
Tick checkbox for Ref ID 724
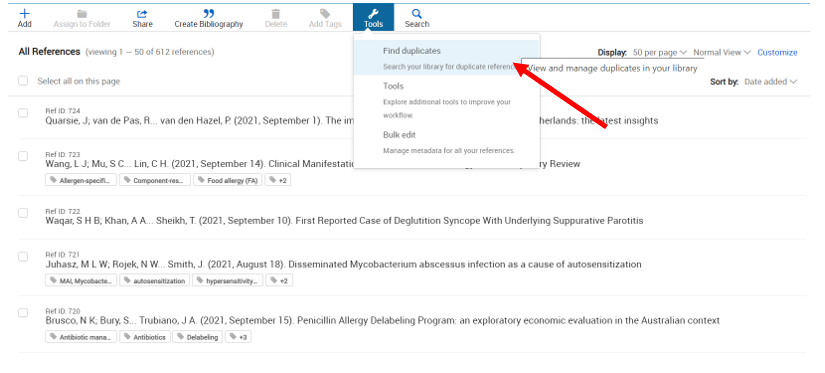click(x=23, y=113)
